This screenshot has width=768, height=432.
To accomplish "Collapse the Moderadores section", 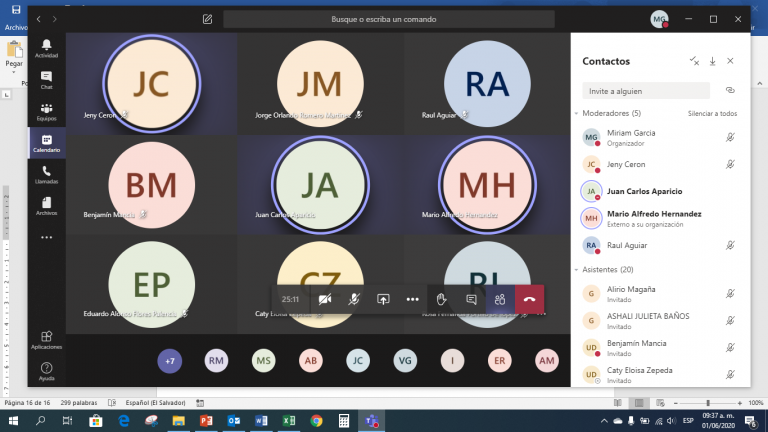I will [x=577, y=114].
